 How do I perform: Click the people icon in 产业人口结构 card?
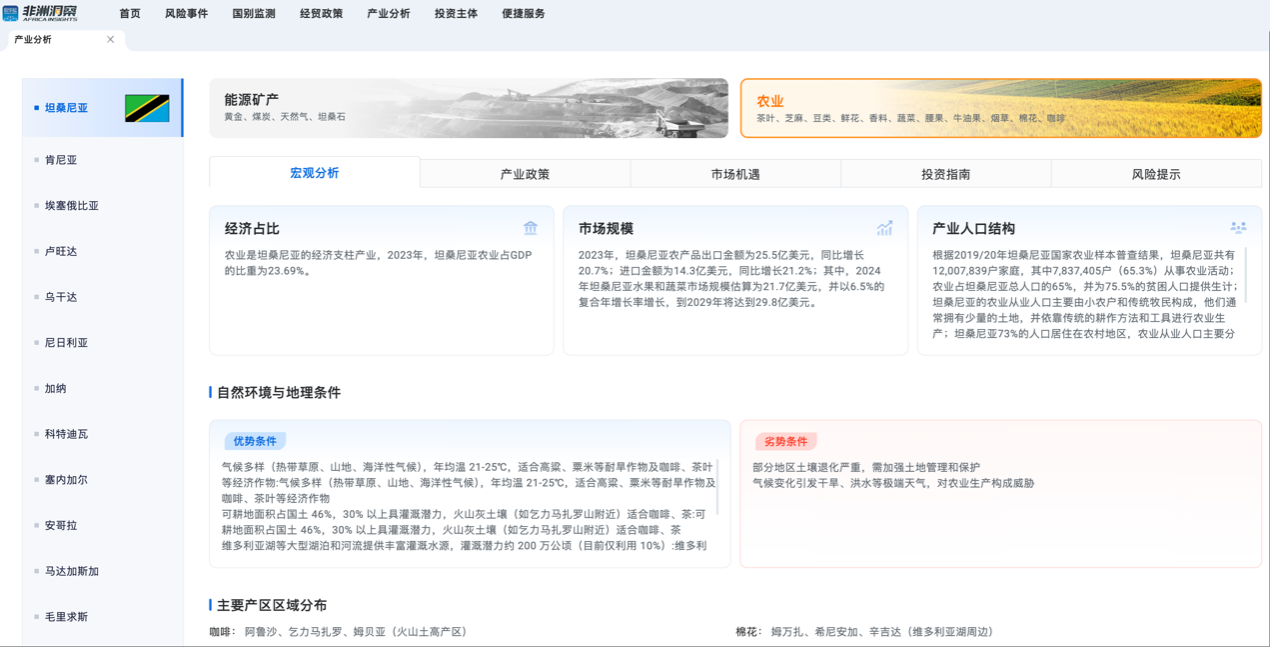coord(1238,228)
